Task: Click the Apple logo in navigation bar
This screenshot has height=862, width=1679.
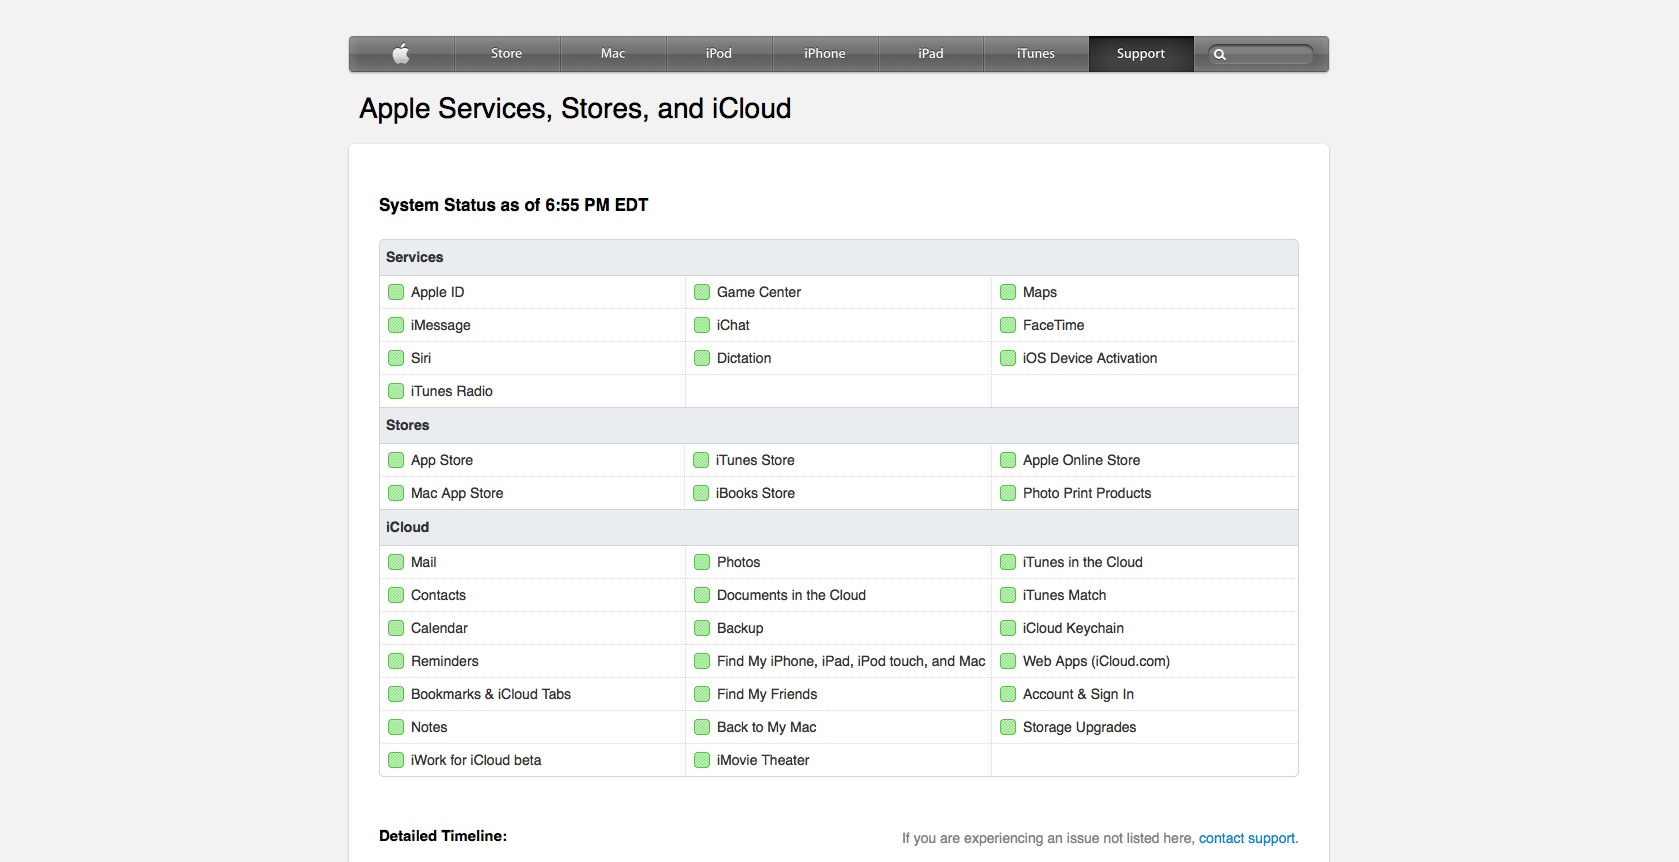Action: click(x=401, y=54)
